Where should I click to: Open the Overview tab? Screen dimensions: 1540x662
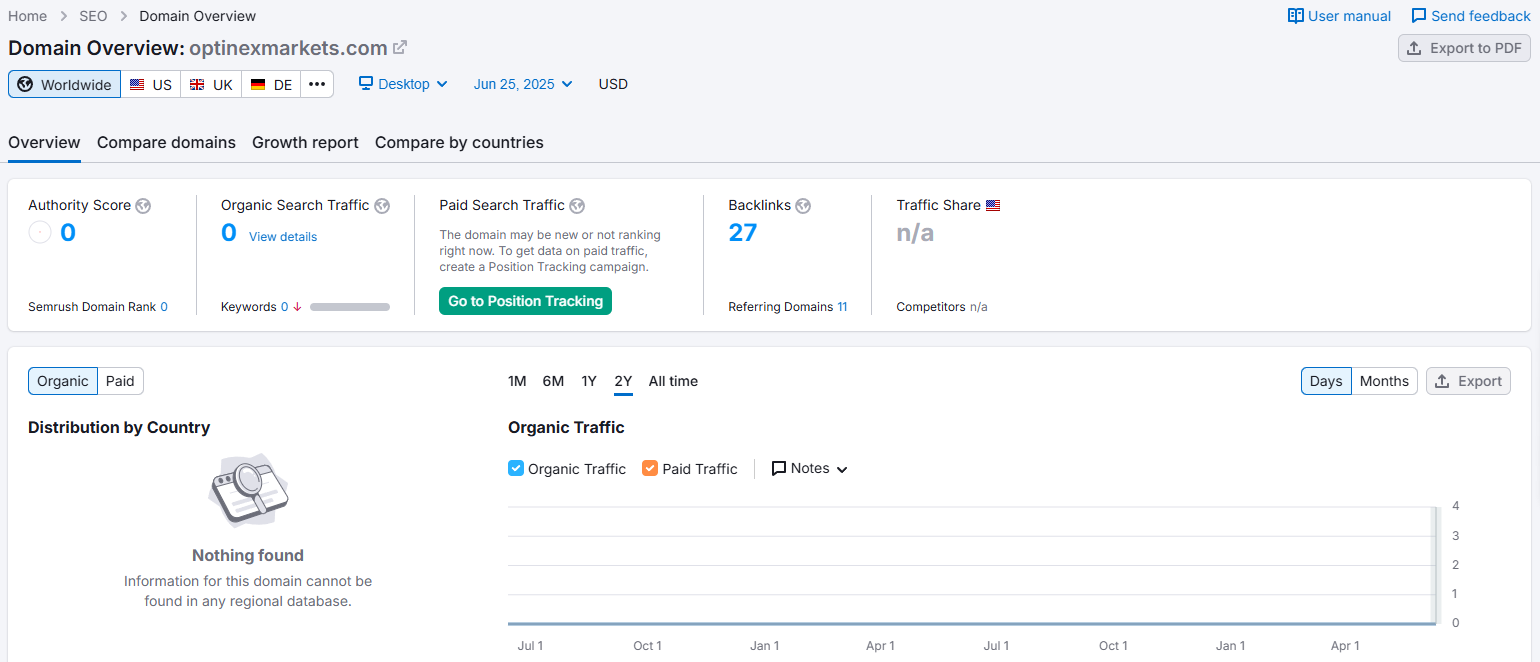pos(44,142)
